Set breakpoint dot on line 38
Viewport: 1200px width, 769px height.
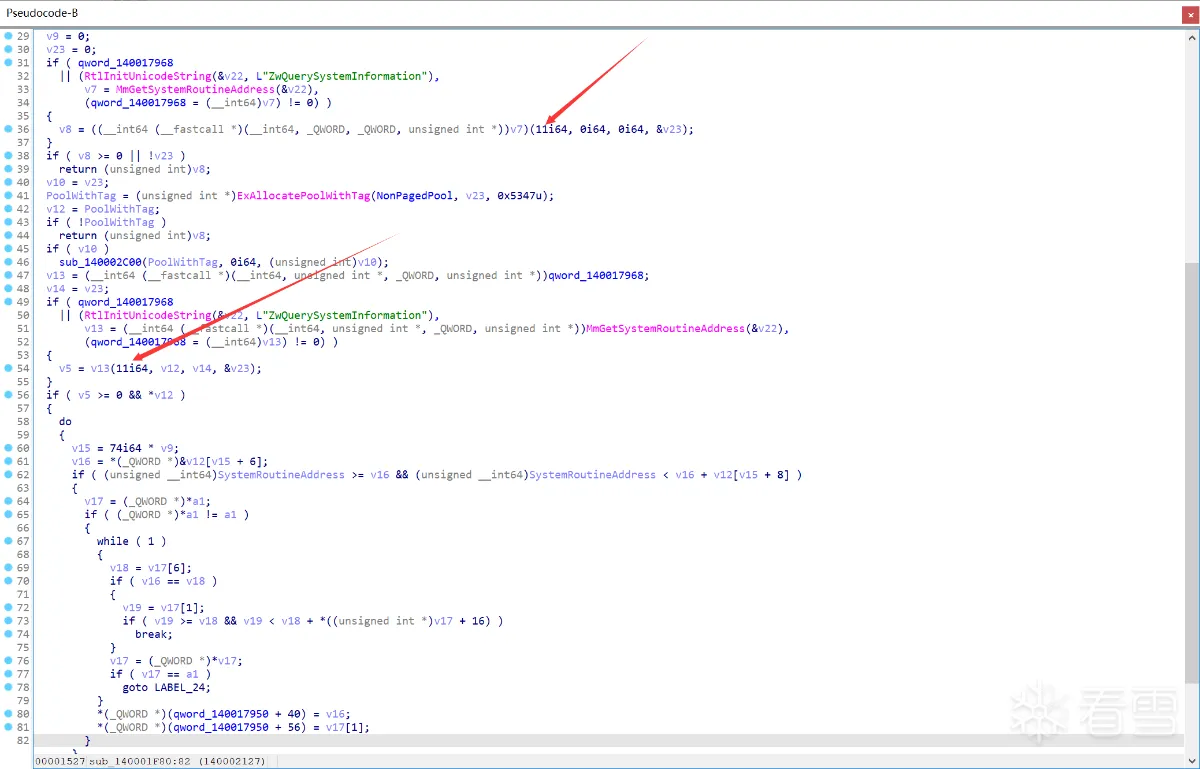[9, 155]
